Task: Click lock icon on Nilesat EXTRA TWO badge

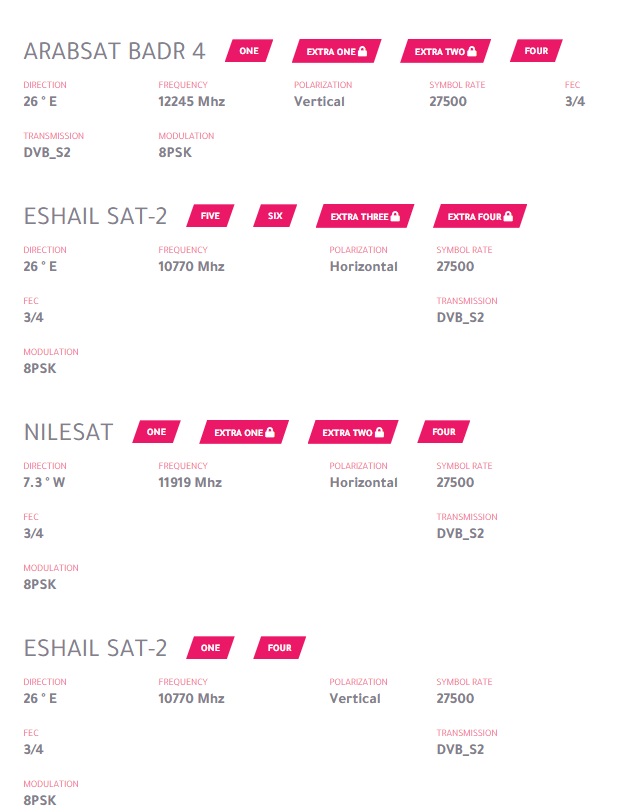Action: click(x=379, y=432)
